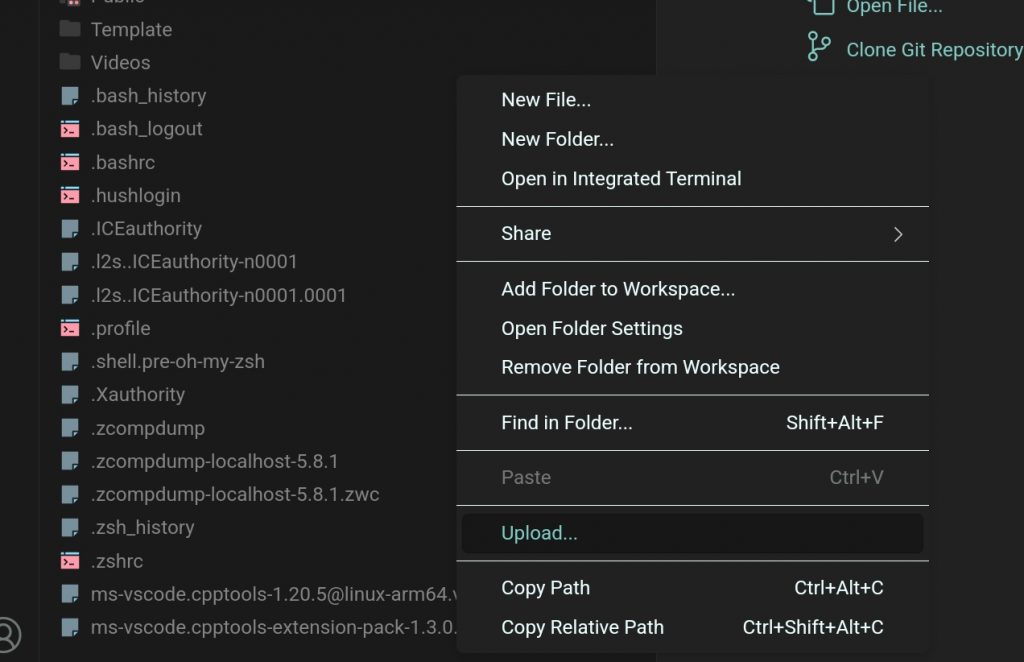Screen dimensions: 1024x662
Task: Click the folder icon next to Videos
Action: tap(70, 62)
